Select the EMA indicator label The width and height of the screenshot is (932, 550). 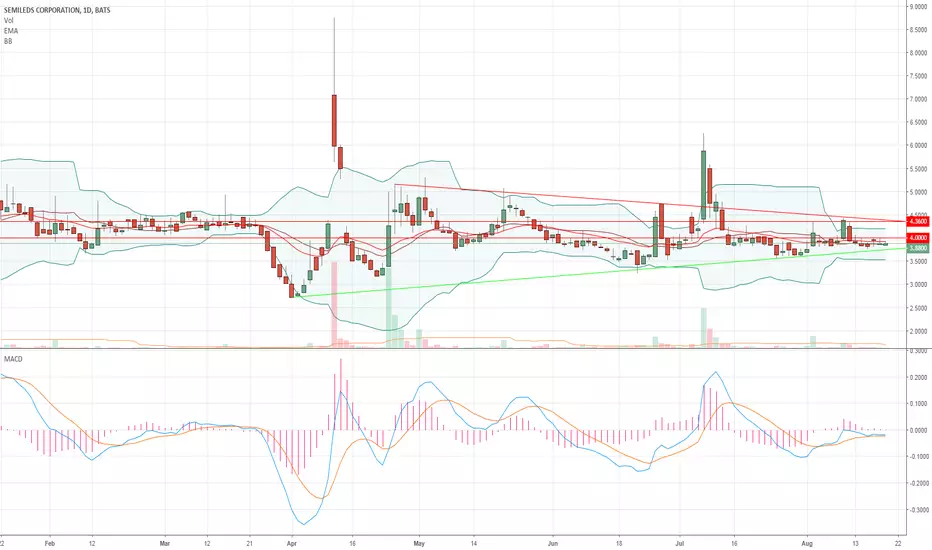pos(11,30)
